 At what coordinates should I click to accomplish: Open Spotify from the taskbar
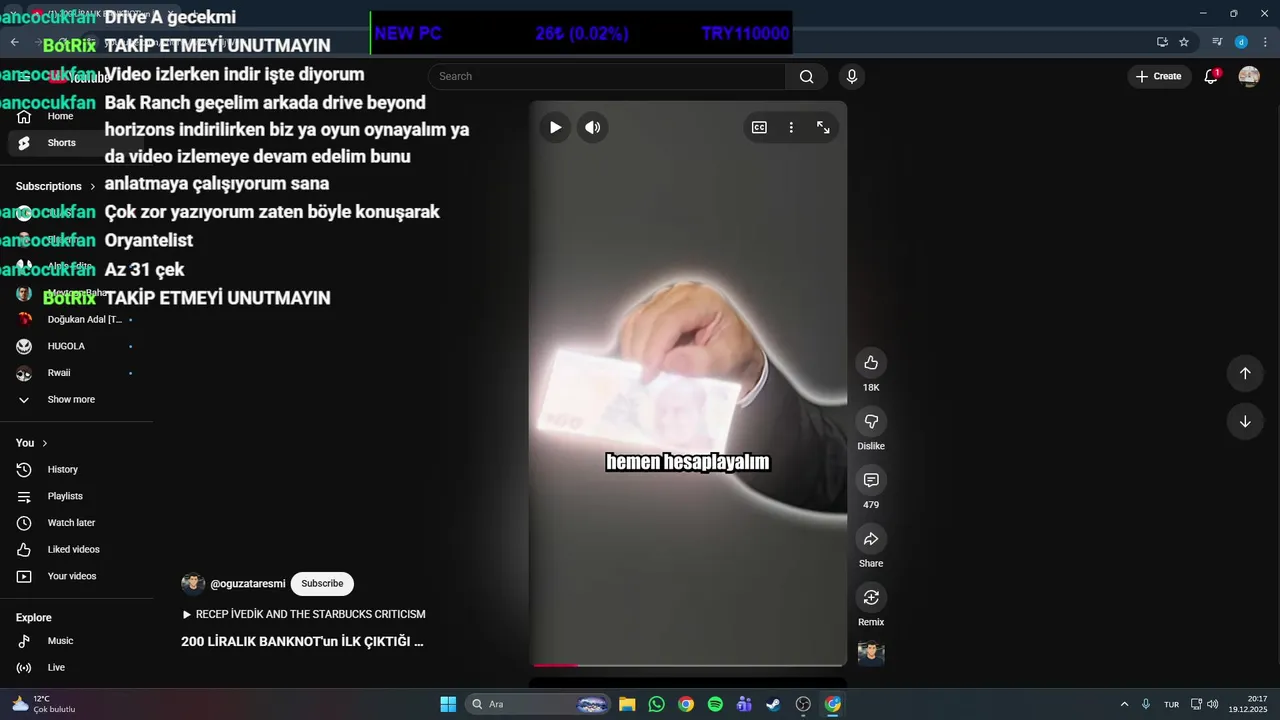[715, 704]
